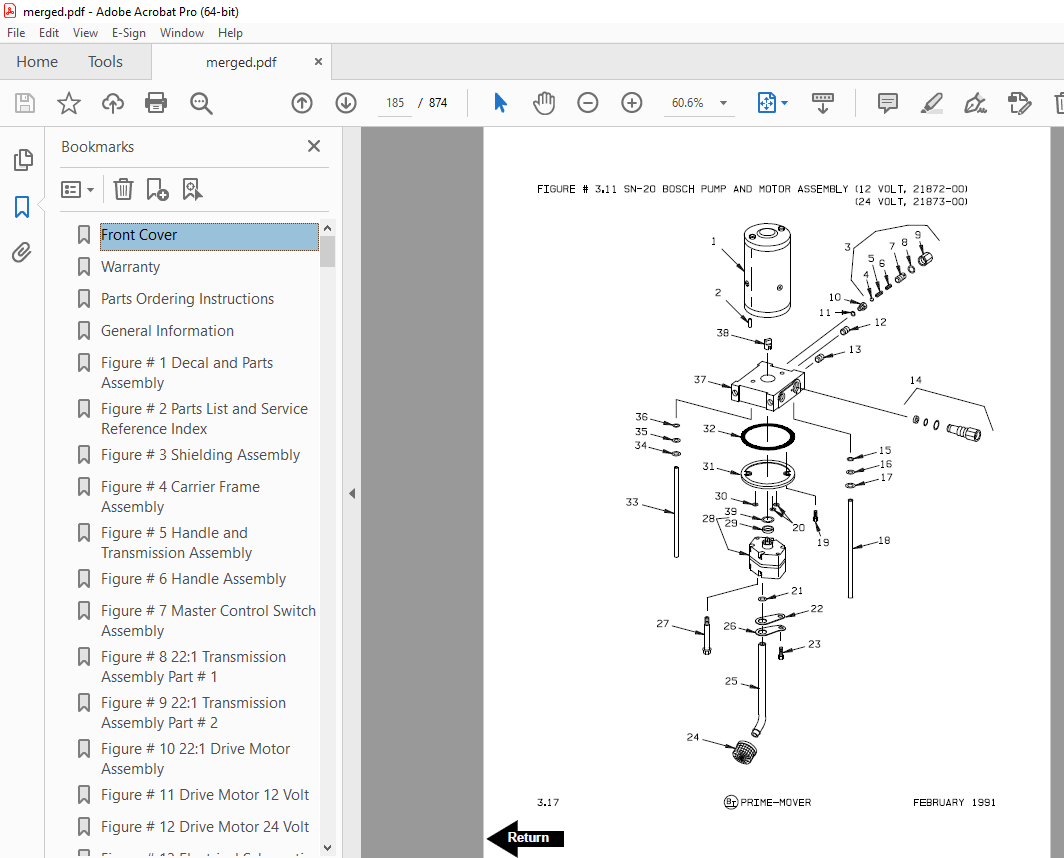Activate the Hand pan tool
This screenshot has width=1064, height=858.
tap(544, 103)
